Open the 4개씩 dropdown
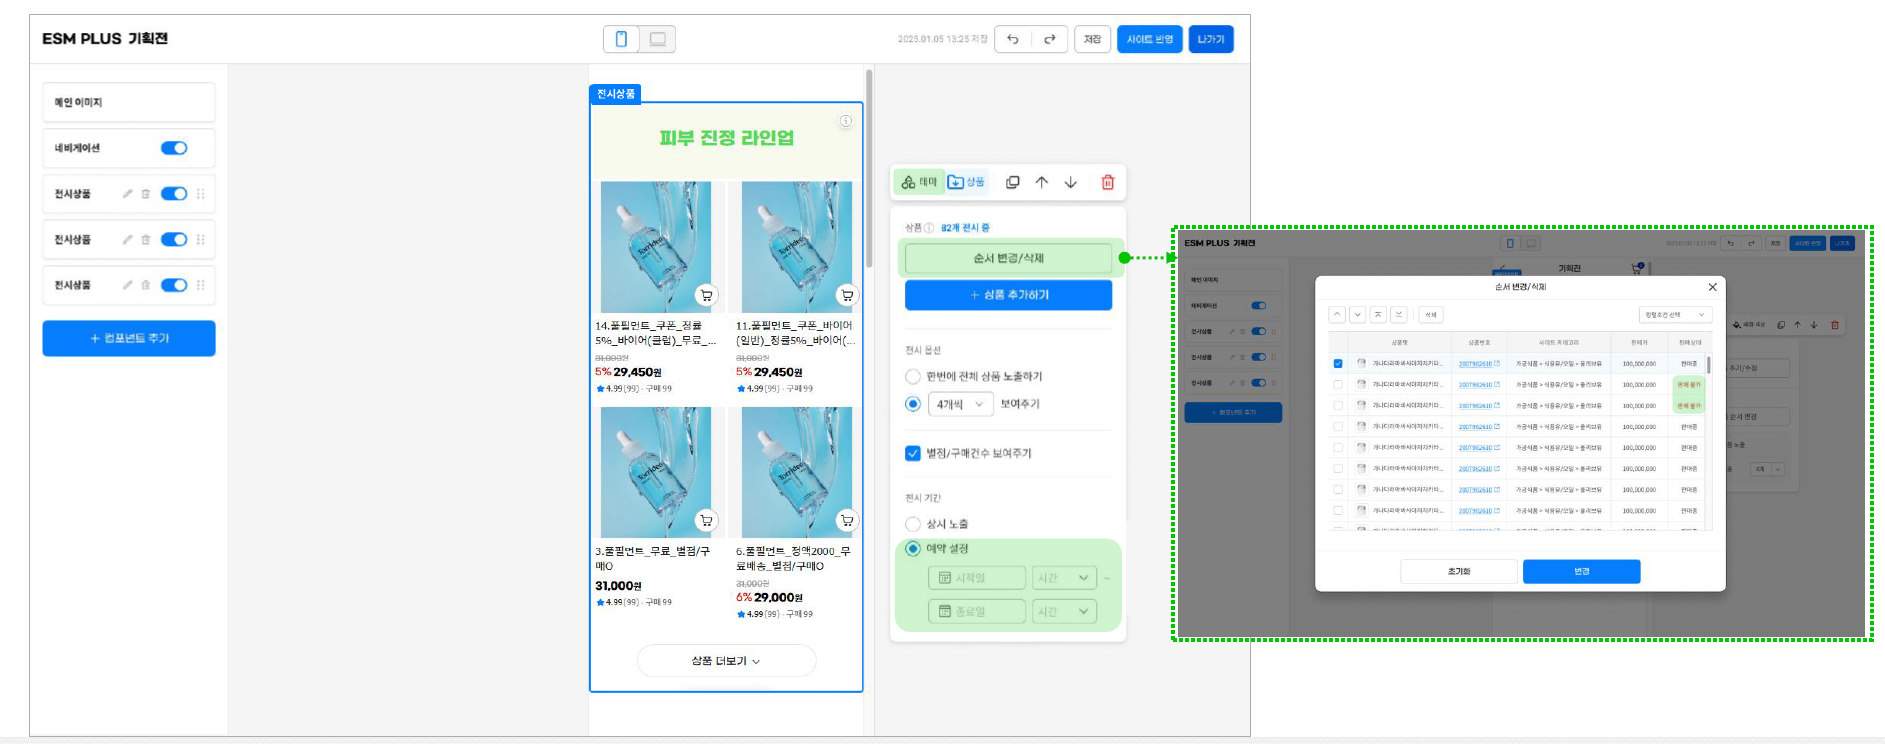Viewport: 1885px width, 744px height. pyautogui.click(x=960, y=404)
